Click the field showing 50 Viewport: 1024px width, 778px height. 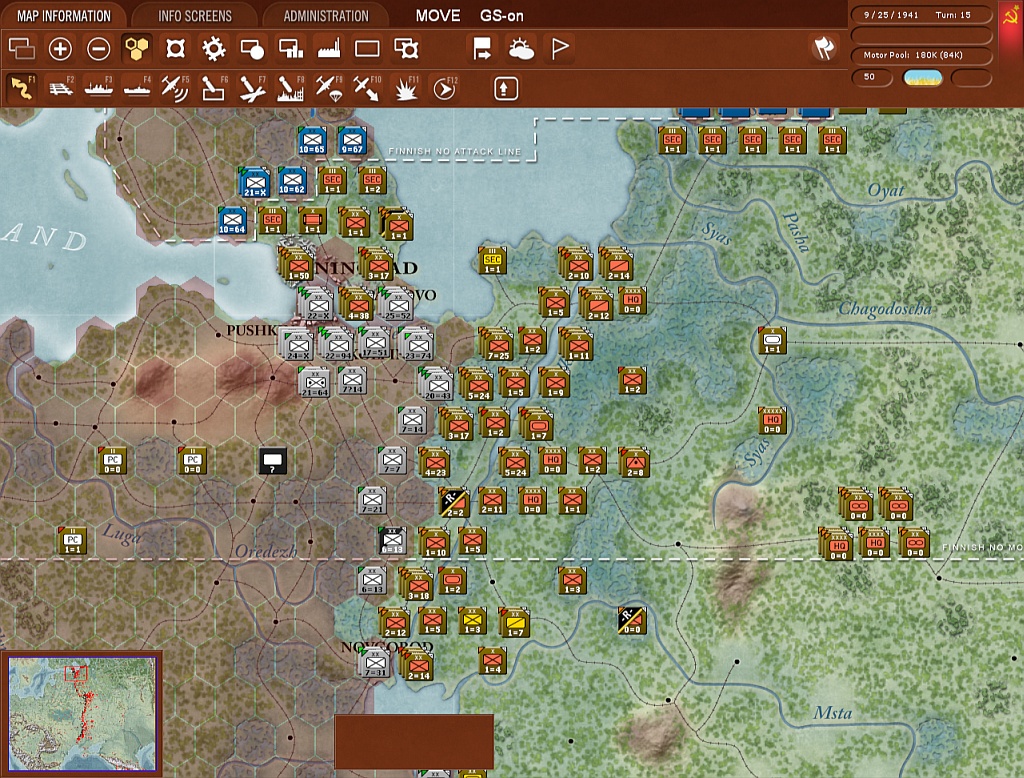(872, 78)
